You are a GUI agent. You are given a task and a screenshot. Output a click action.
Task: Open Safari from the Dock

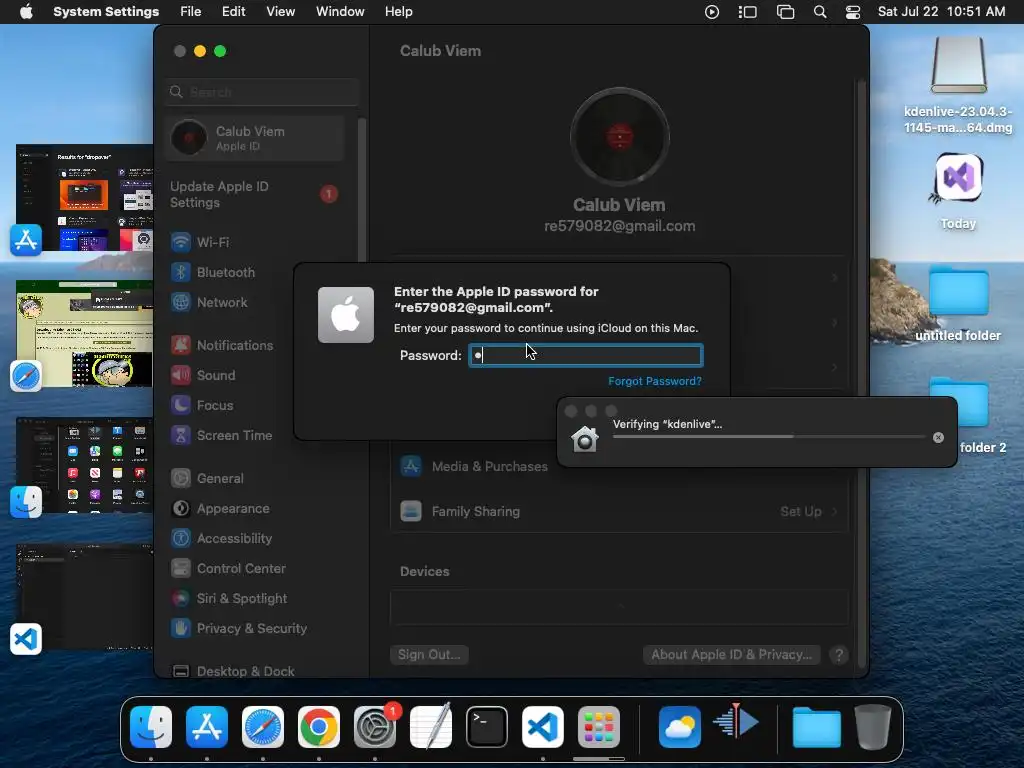[263, 727]
